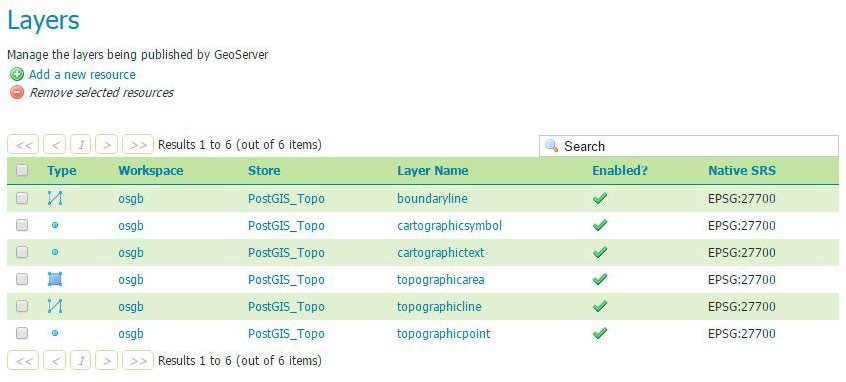The image size is (846, 382).
Task: Sort table by Enabled? column header
Action: click(620, 170)
